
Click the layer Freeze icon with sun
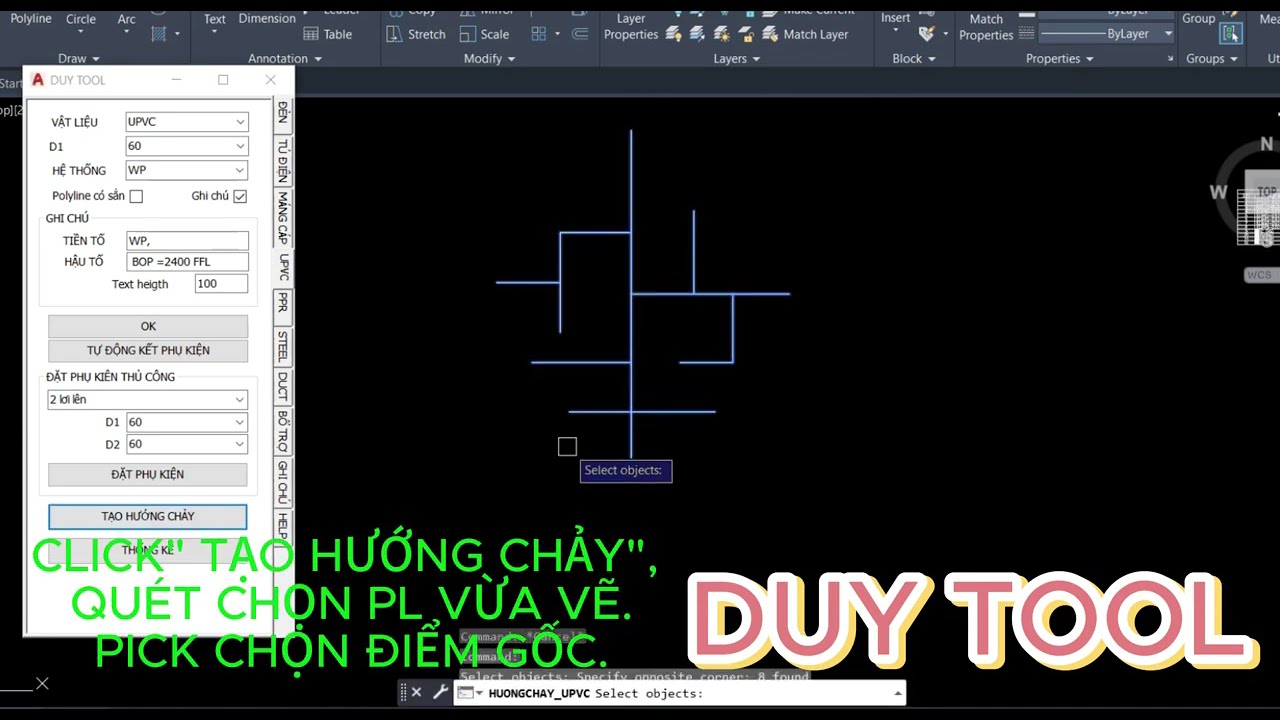722,34
